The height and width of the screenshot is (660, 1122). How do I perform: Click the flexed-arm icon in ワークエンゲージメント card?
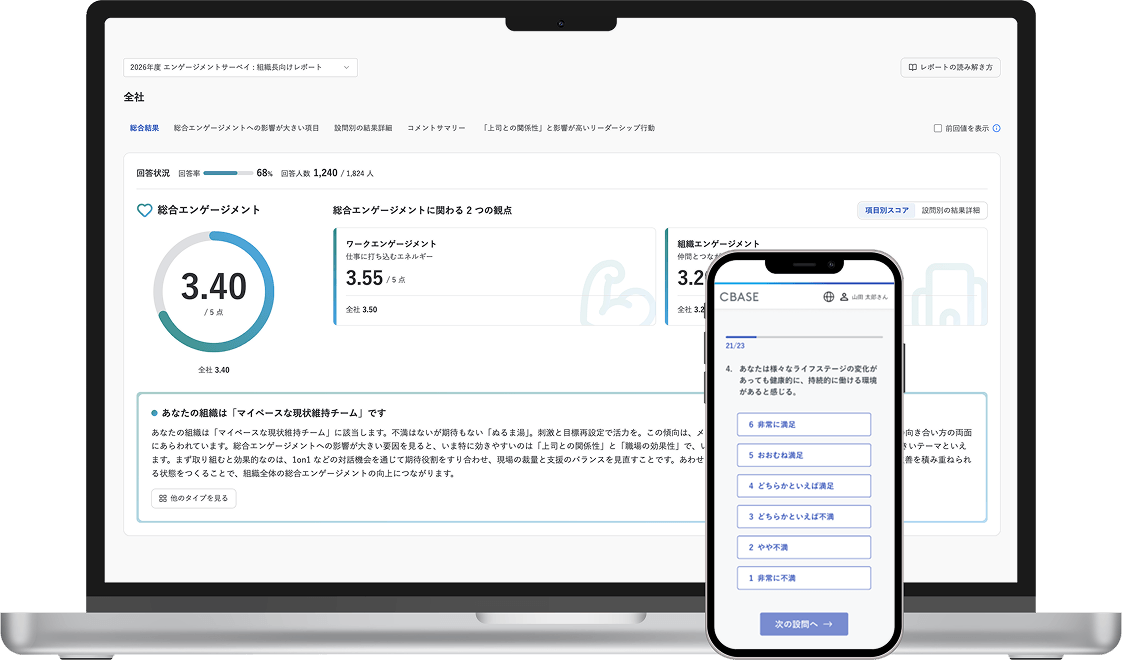point(617,293)
